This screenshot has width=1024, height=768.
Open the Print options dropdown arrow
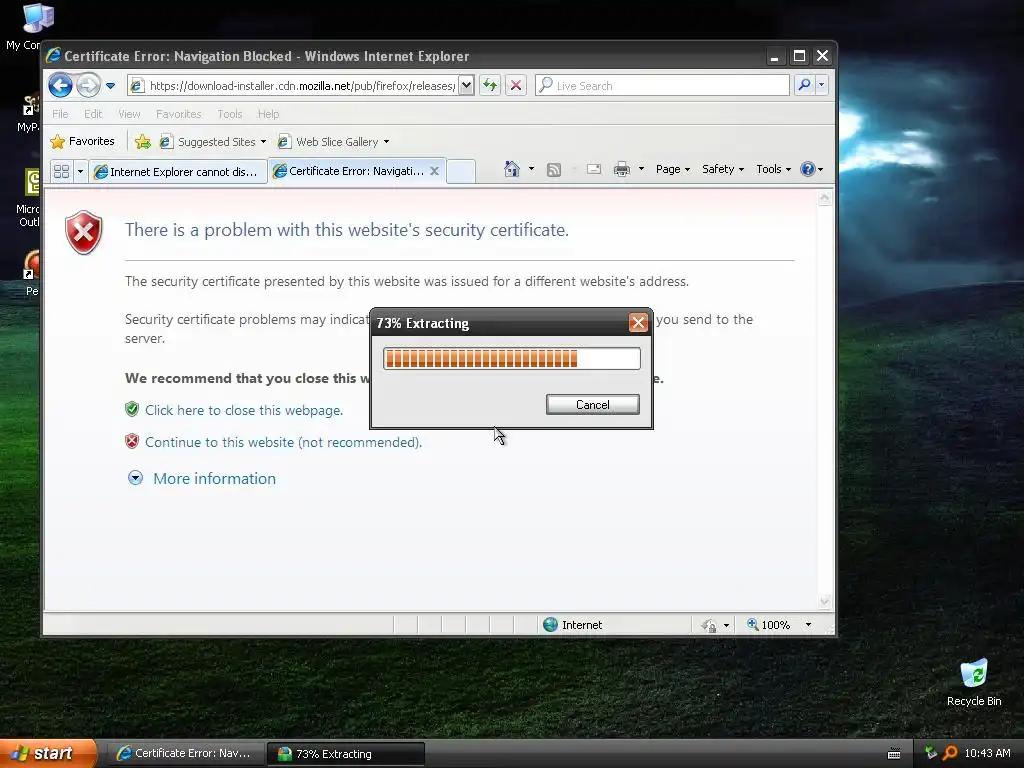pos(641,169)
